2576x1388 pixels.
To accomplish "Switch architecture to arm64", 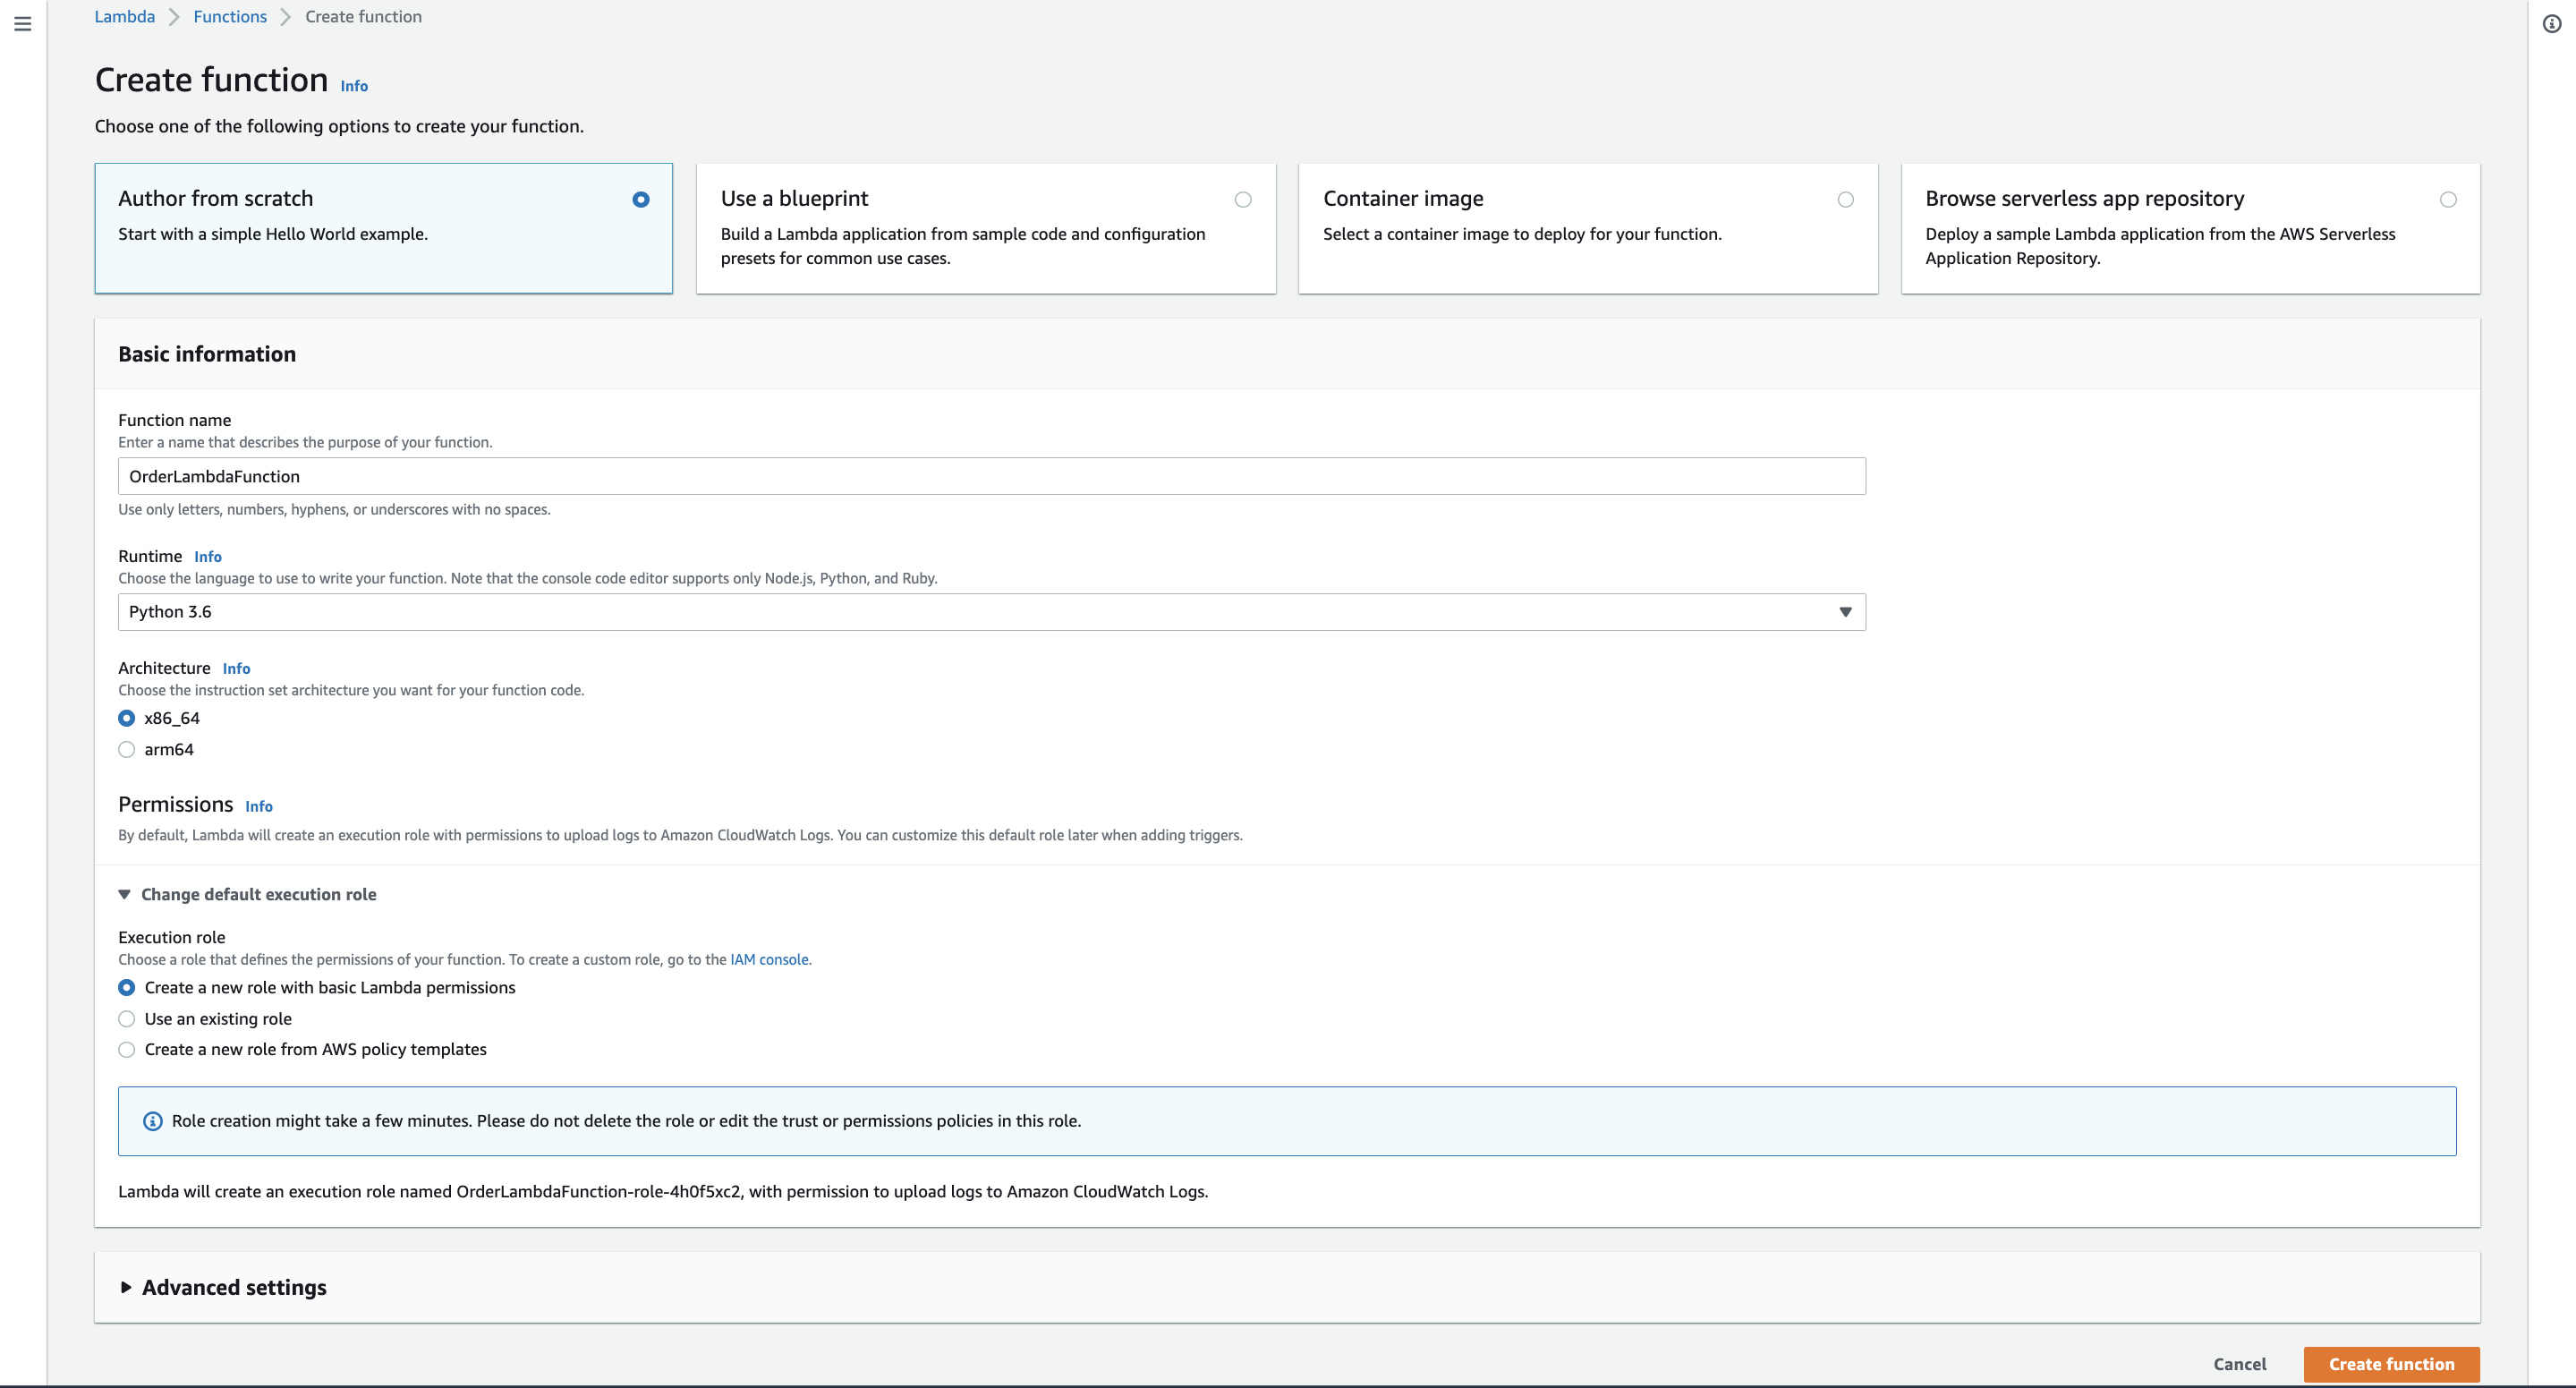I will coord(126,749).
